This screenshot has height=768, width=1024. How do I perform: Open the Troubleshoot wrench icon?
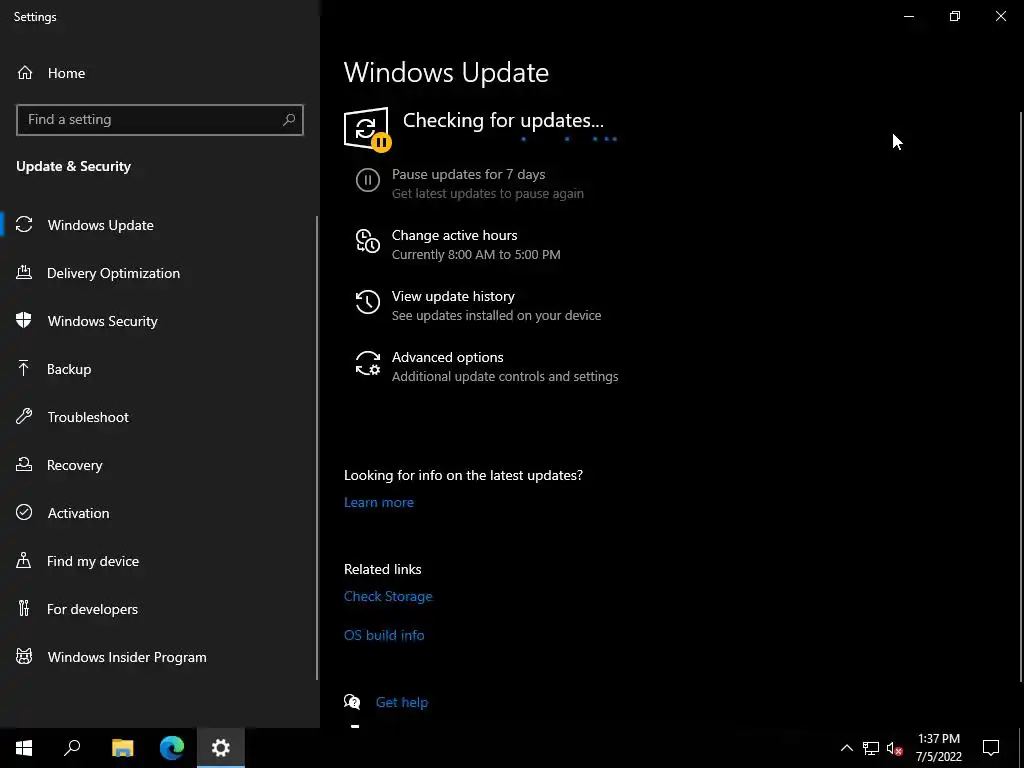pyautogui.click(x=24, y=417)
